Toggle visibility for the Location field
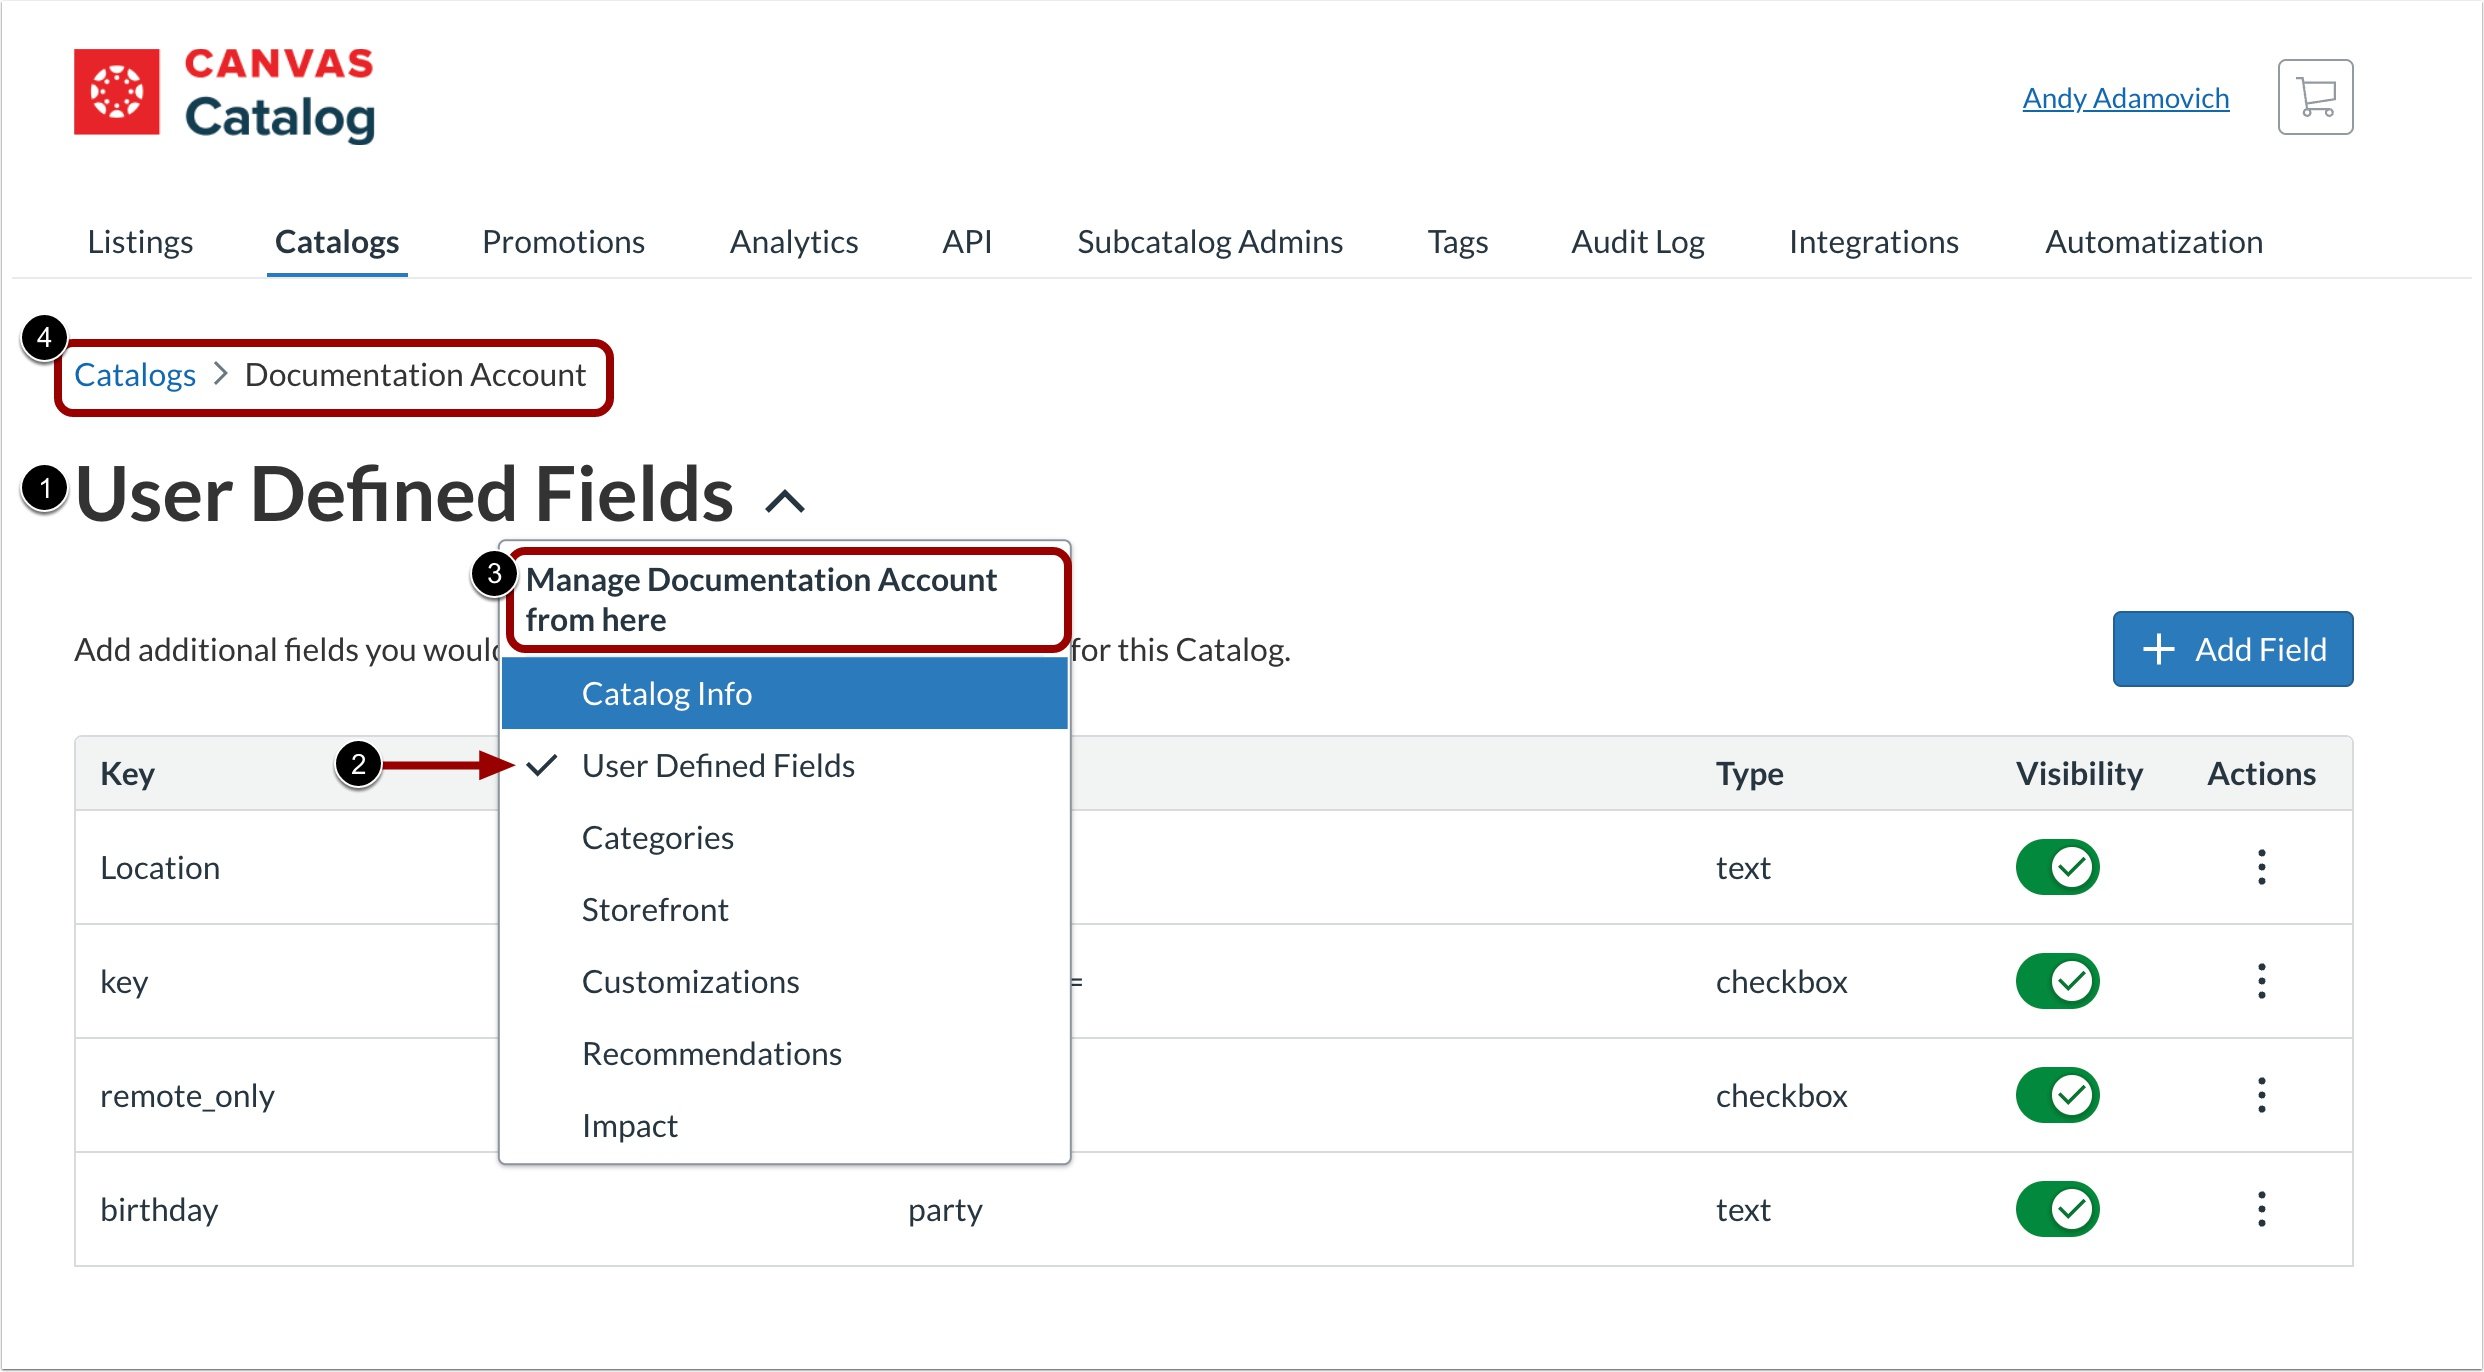 click(2056, 867)
